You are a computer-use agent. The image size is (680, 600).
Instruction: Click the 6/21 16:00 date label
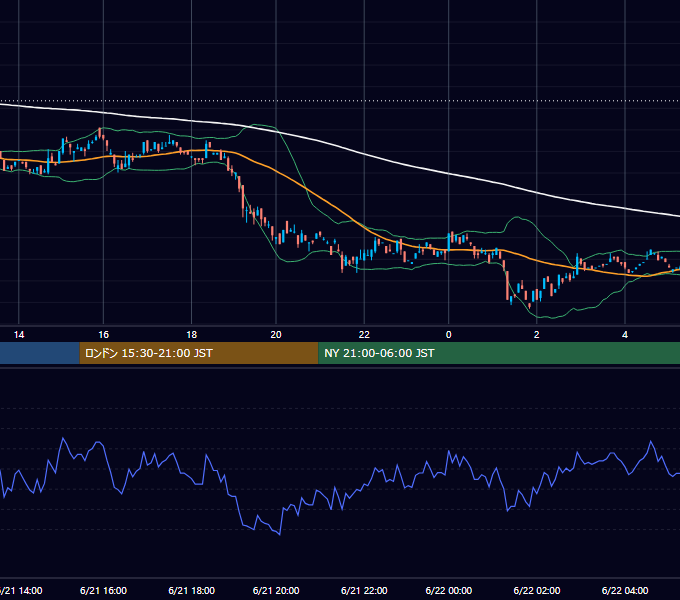pyautogui.click(x=103, y=590)
